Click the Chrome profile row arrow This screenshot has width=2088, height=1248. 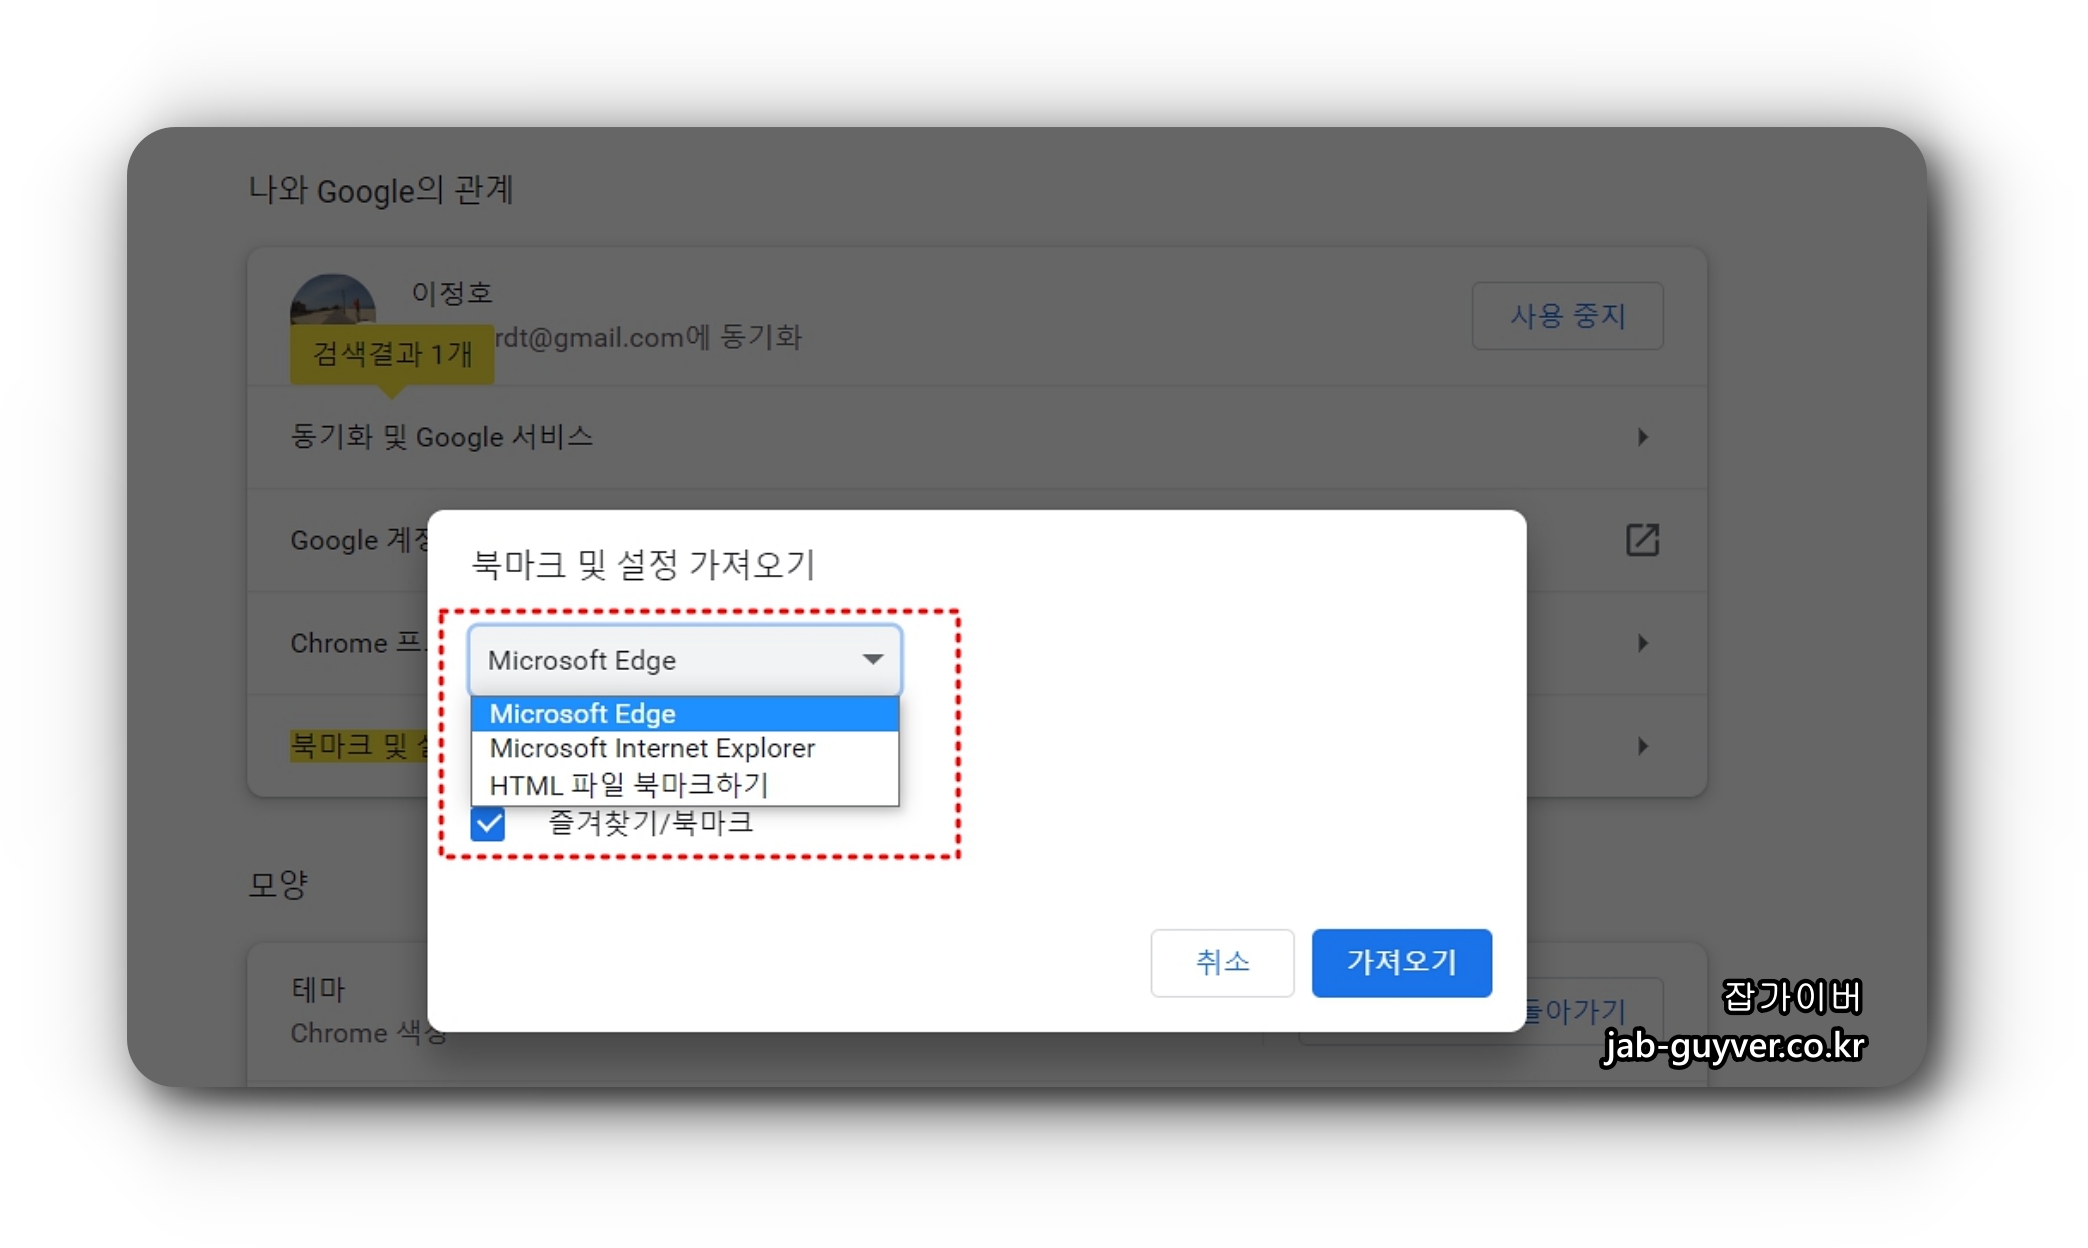1642,643
